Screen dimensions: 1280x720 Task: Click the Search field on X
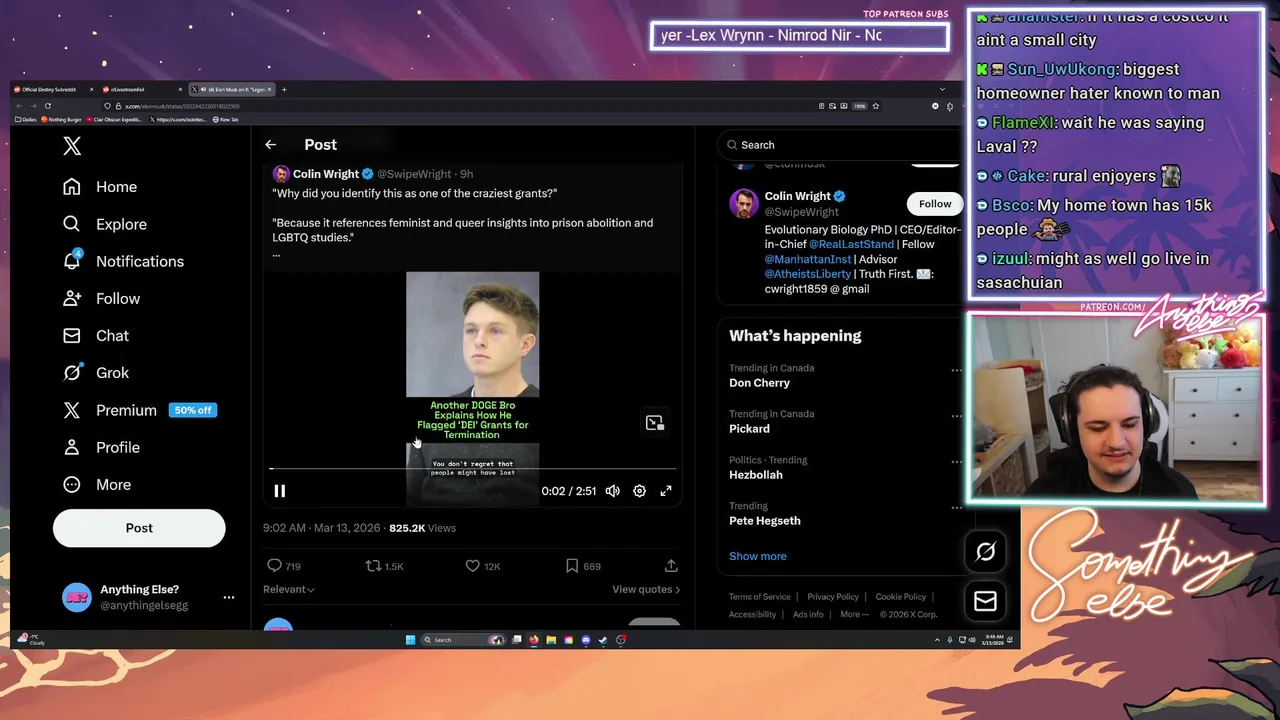(838, 145)
